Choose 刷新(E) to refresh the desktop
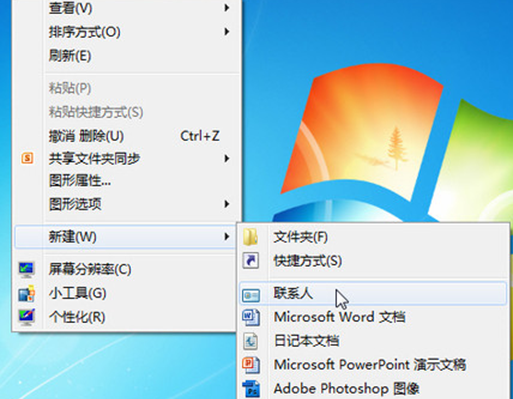 pos(126,56)
